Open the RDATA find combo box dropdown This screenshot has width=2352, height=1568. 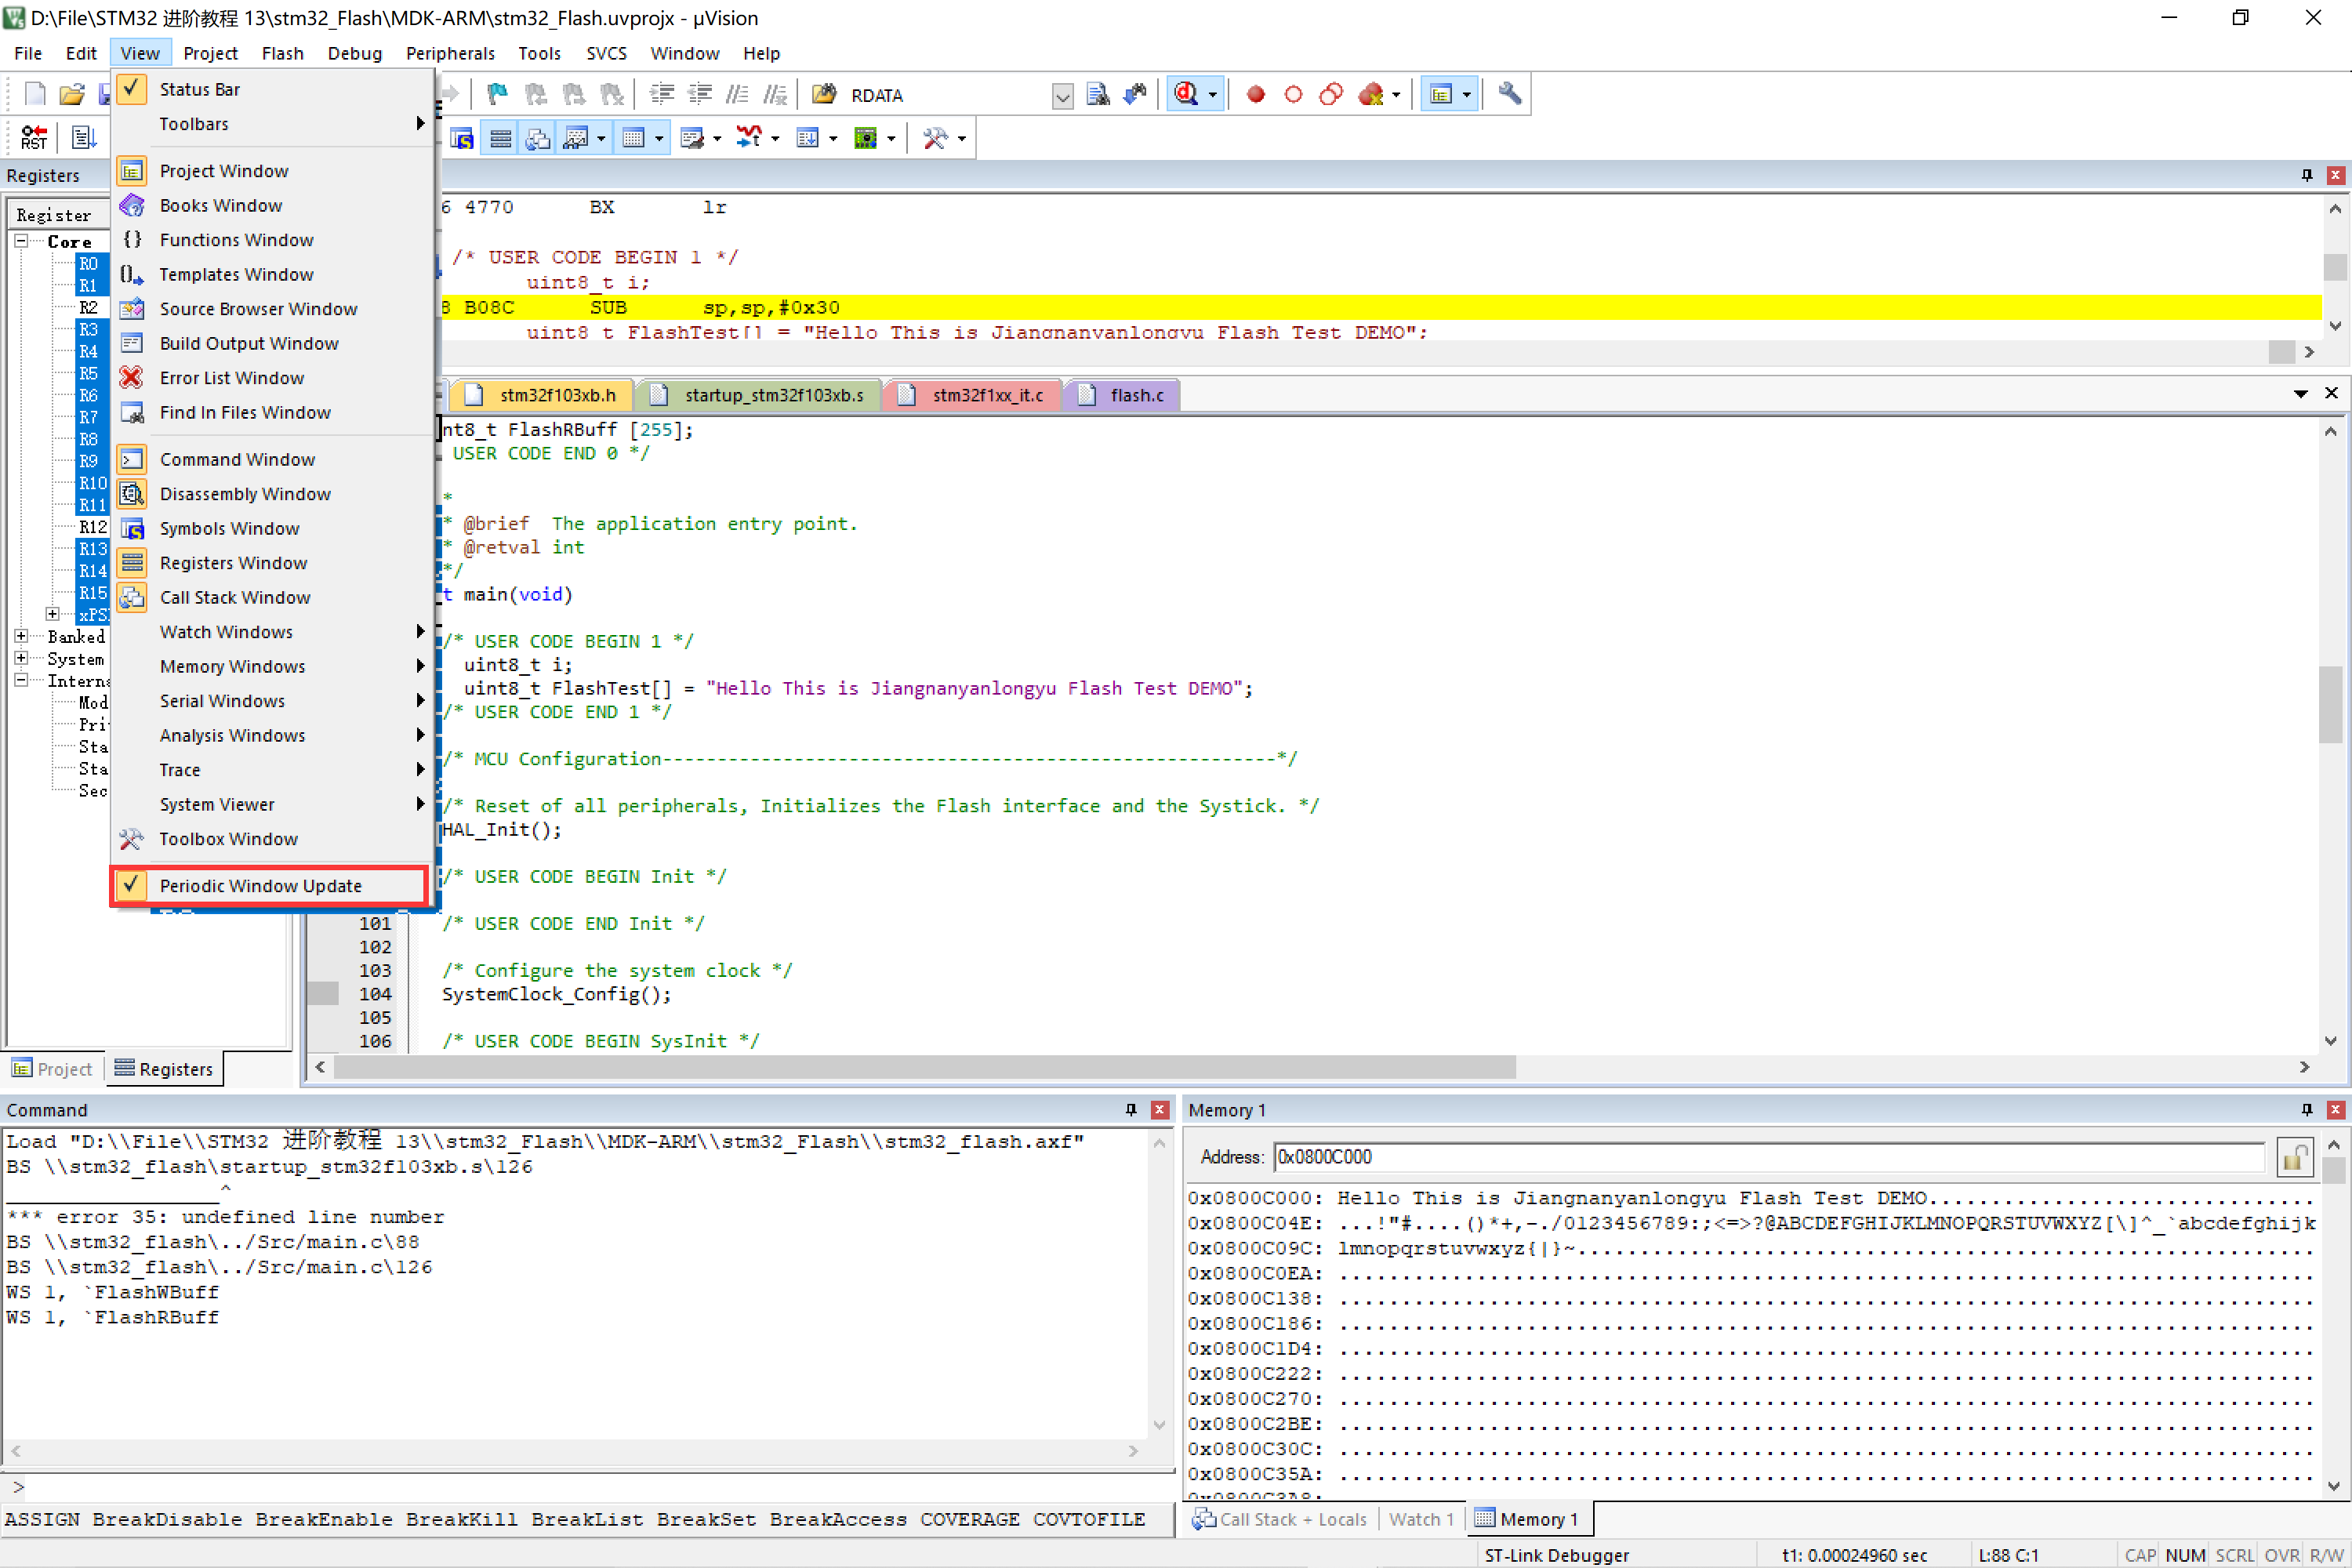tap(1062, 96)
